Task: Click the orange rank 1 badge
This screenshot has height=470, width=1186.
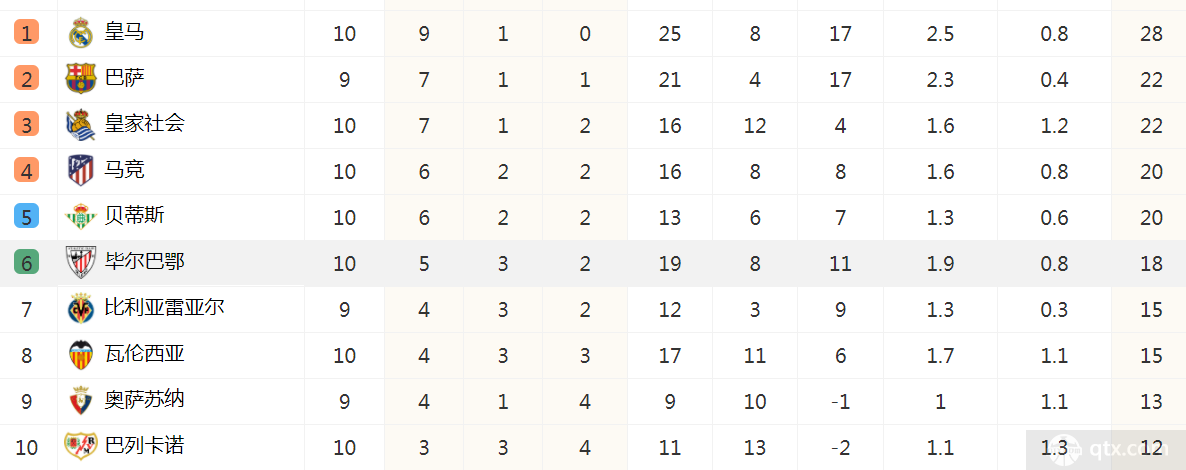Action: (x=26, y=33)
